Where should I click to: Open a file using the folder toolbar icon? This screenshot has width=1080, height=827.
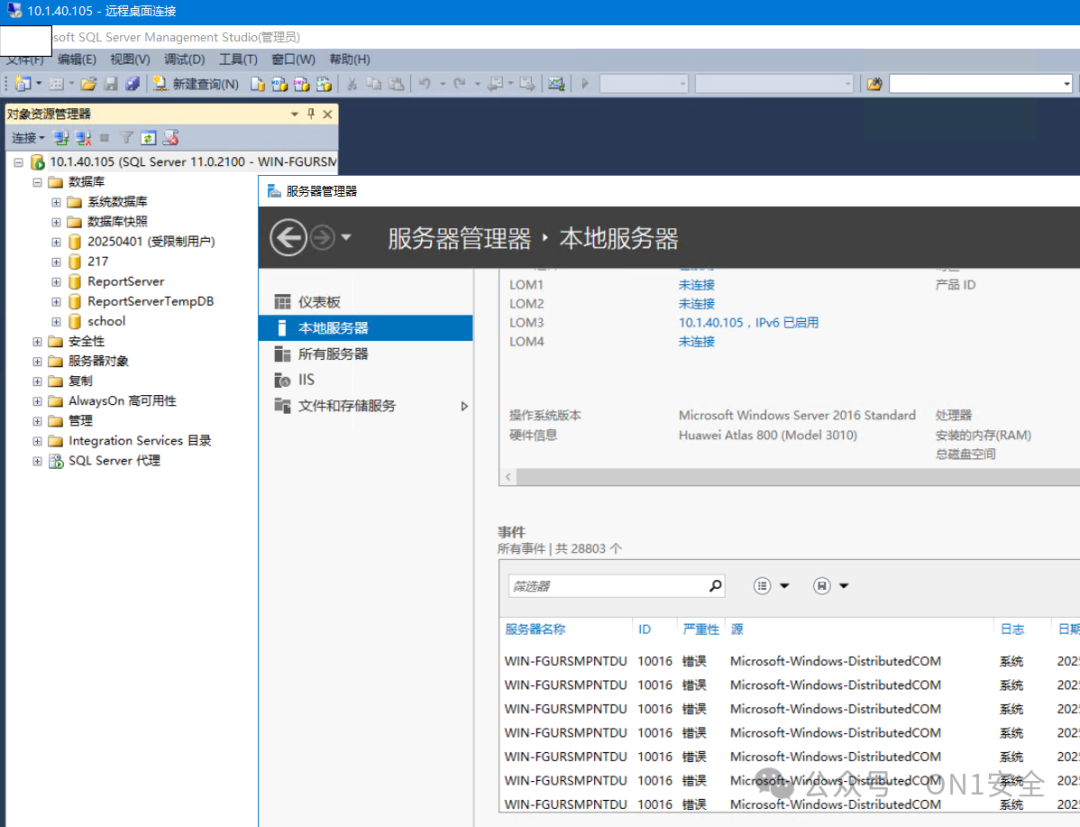click(88, 83)
